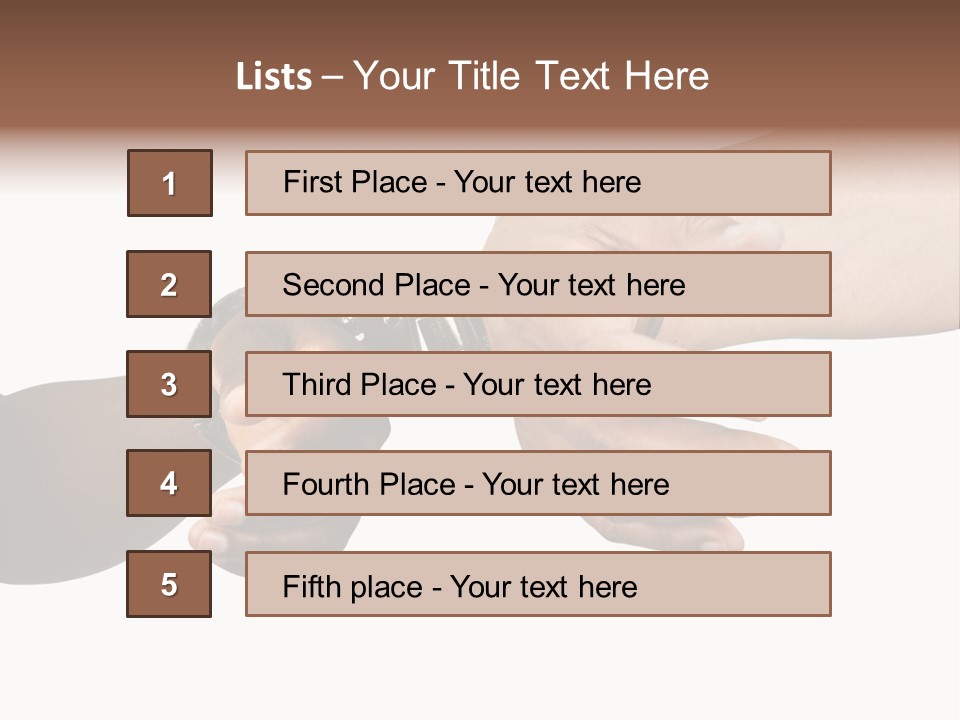The height and width of the screenshot is (720, 960).
Task: Click the blank area below the list
Action: tap(480, 670)
